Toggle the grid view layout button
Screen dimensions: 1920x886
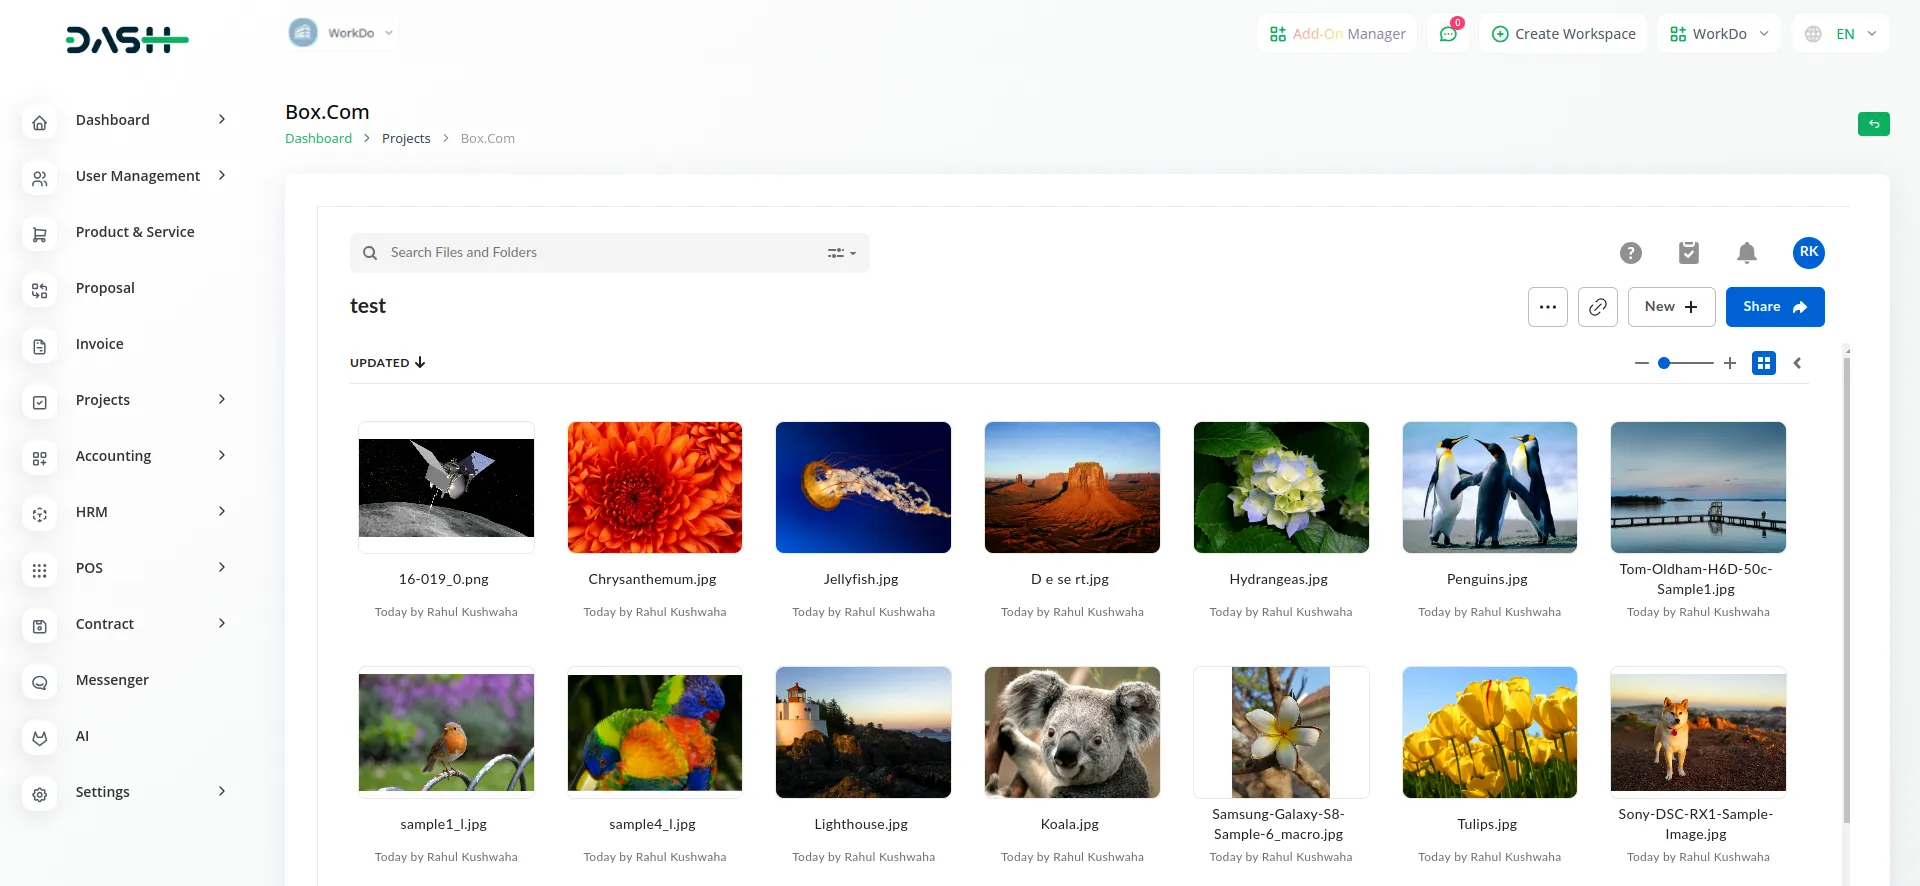click(1763, 363)
